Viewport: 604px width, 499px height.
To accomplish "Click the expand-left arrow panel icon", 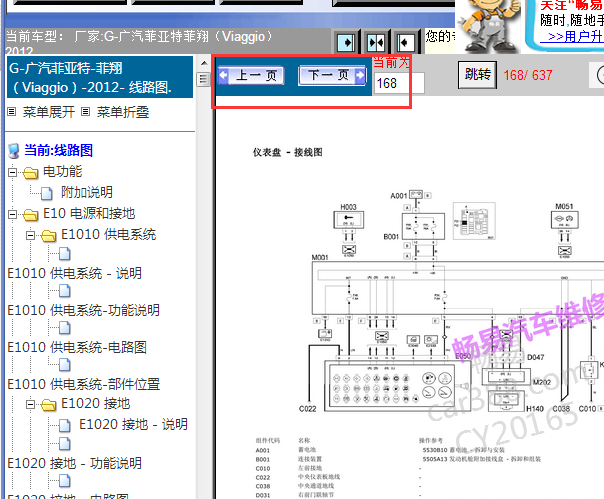I will [x=405, y=42].
